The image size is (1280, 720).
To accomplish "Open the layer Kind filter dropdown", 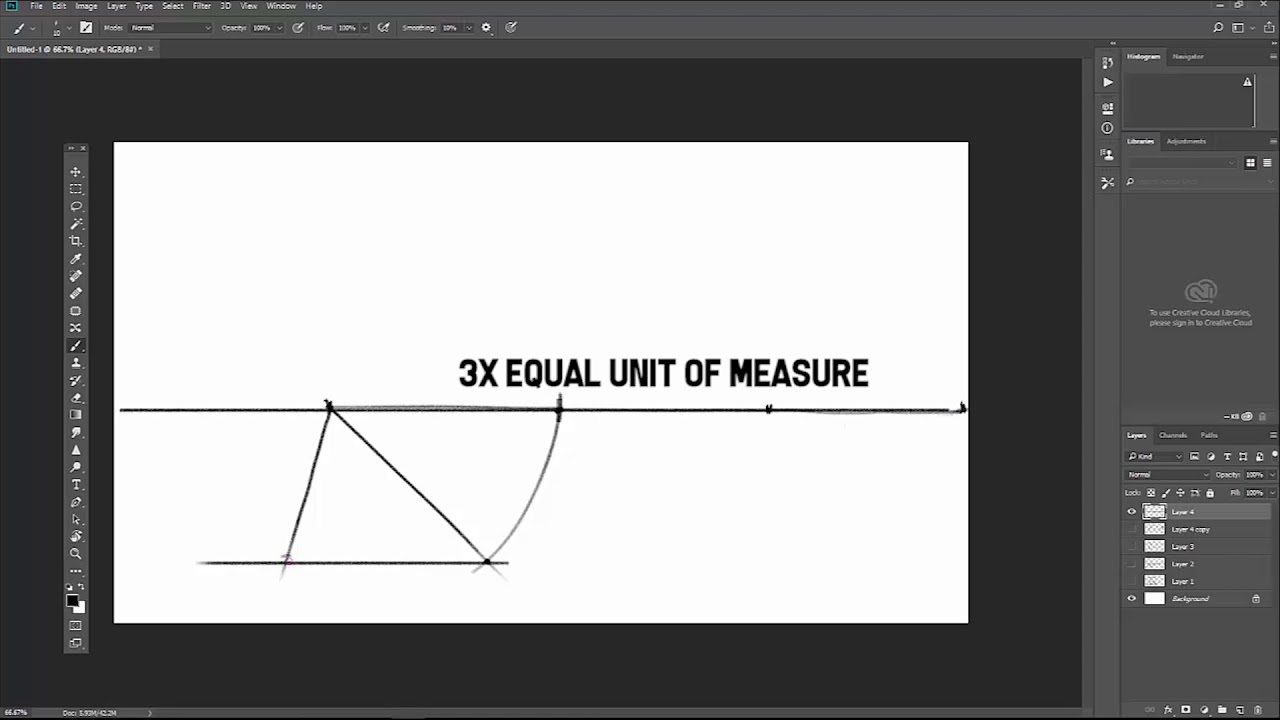I will tap(1156, 456).
